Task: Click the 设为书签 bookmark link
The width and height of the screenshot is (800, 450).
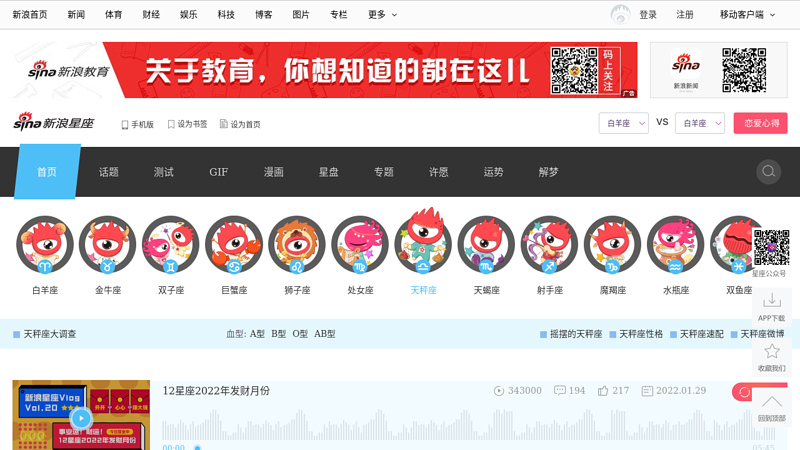Action: [x=187, y=124]
